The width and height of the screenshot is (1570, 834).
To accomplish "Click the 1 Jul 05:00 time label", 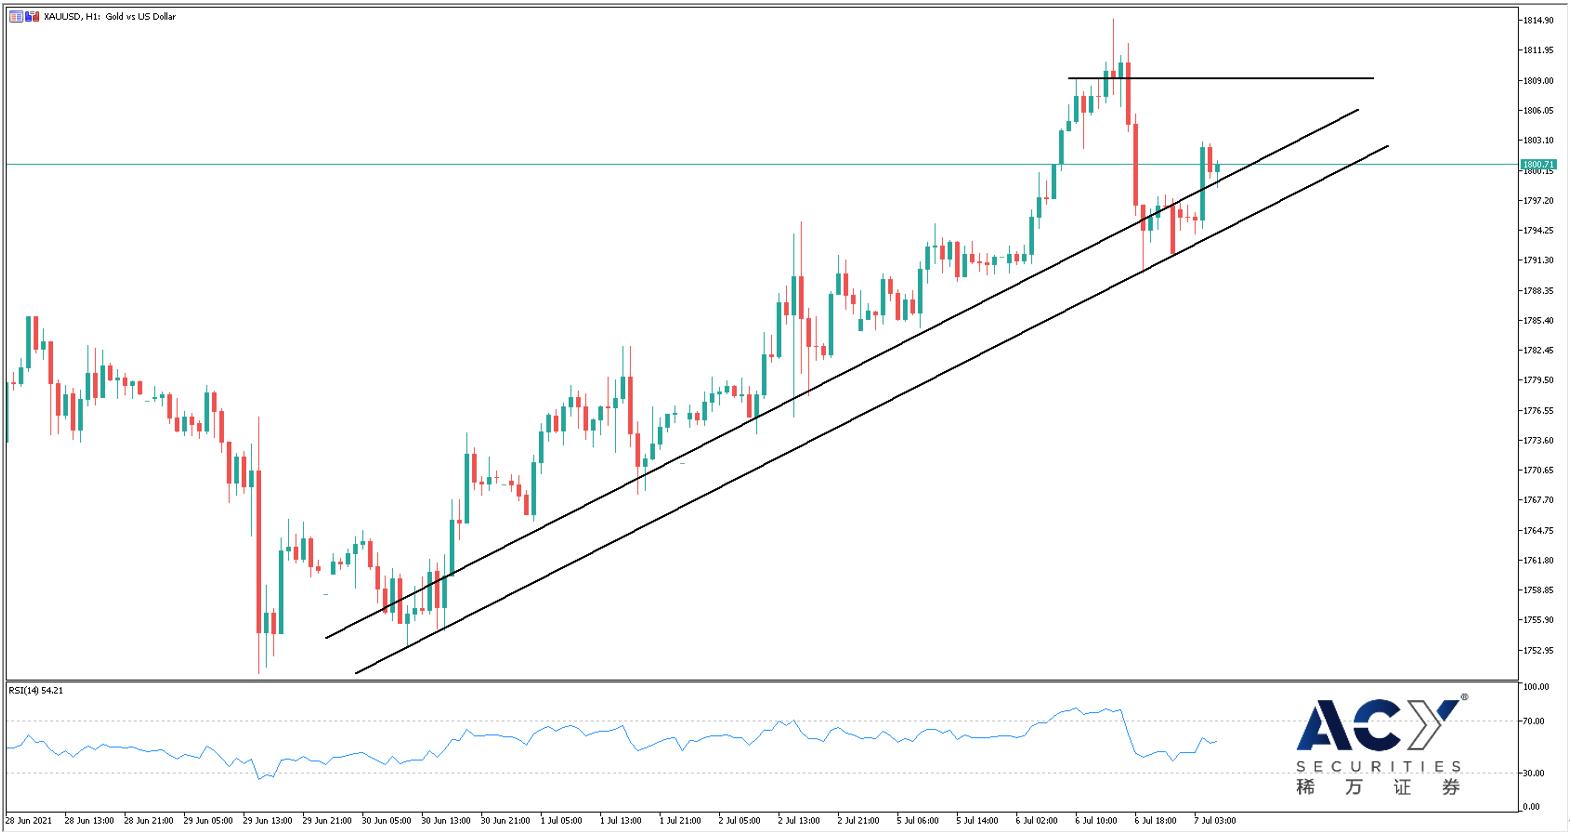I will [563, 821].
